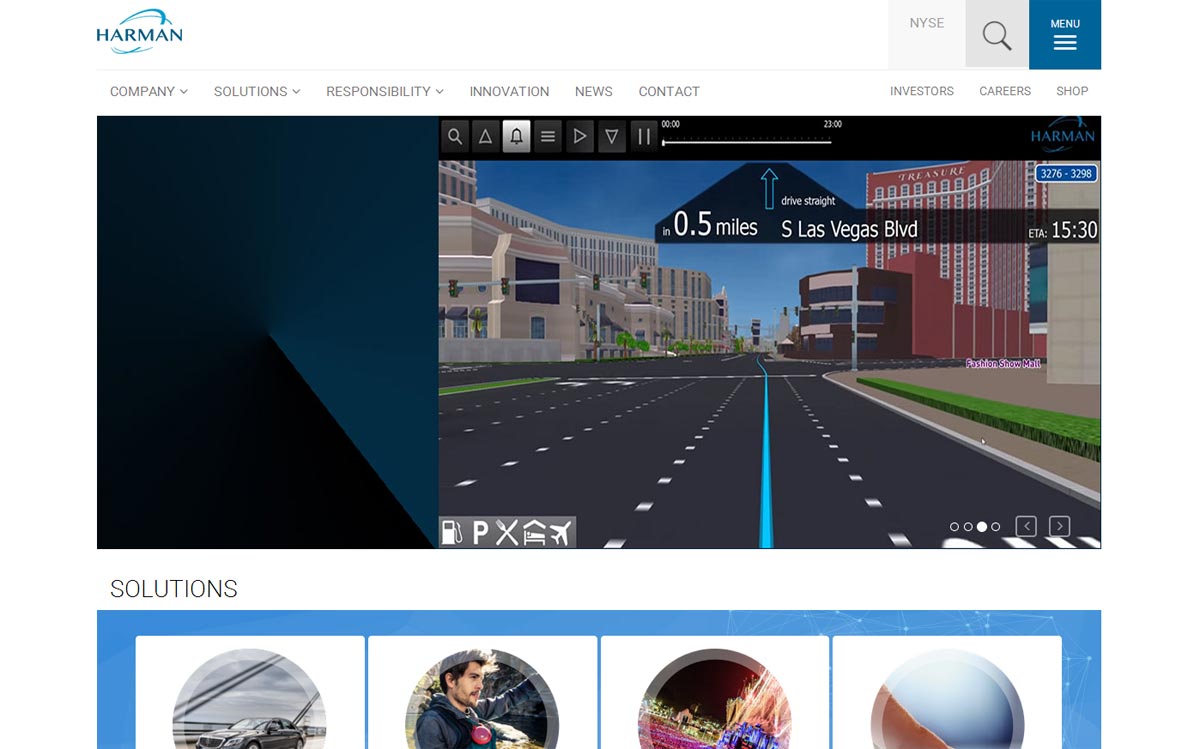Toggle the bell icon in the map toolbar

tap(516, 137)
